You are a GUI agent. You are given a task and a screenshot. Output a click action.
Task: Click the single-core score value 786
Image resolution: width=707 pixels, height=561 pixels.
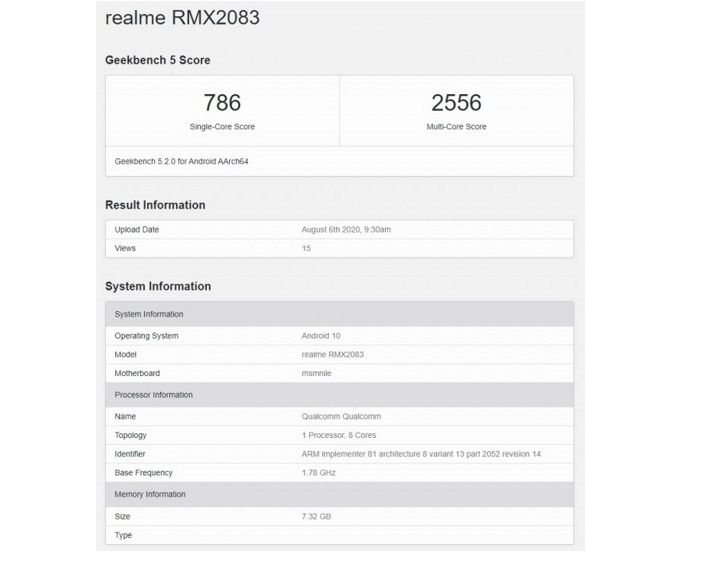(x=222, y=102)
